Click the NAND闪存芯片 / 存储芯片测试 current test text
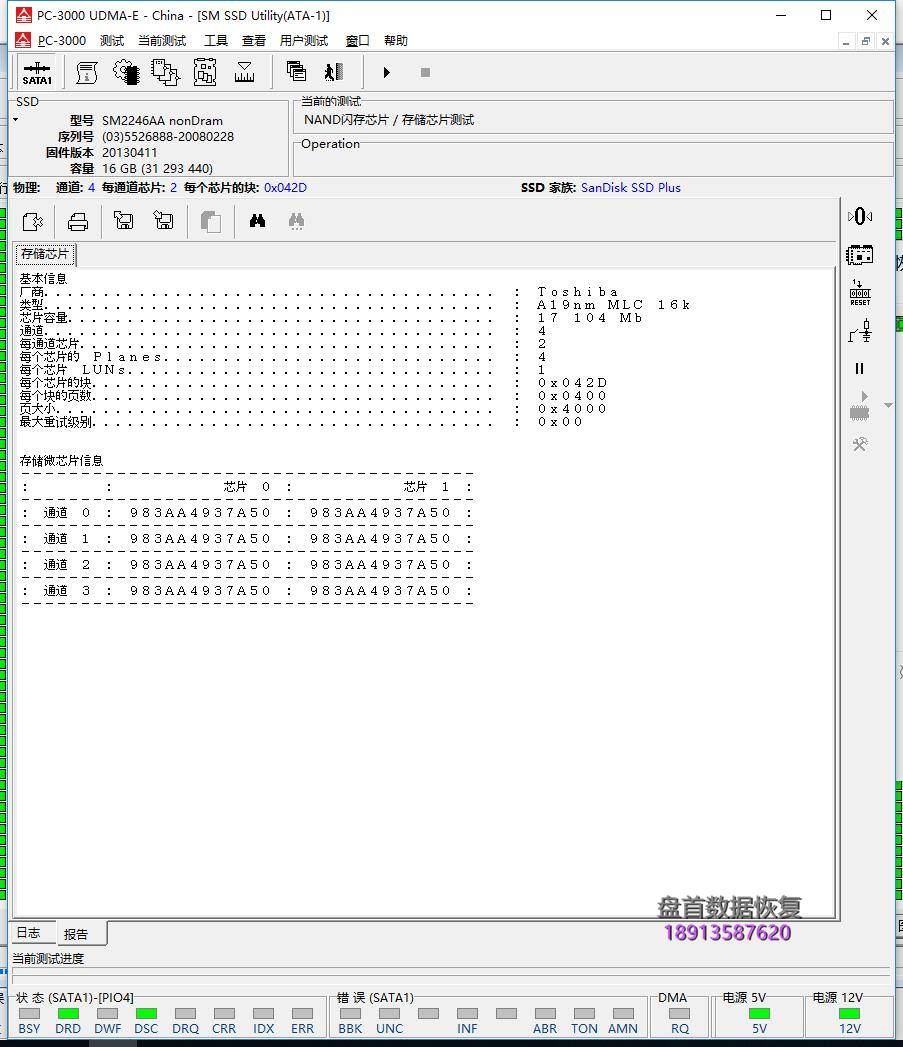 coord(389,120)
